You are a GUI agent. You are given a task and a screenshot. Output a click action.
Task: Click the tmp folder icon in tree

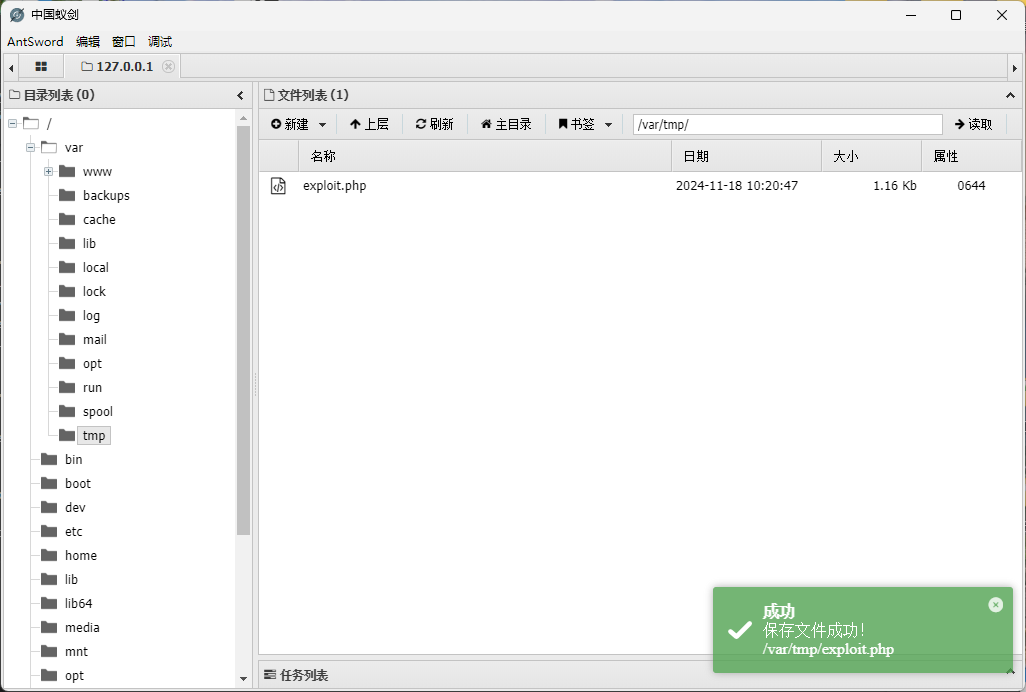coord(67,436)
